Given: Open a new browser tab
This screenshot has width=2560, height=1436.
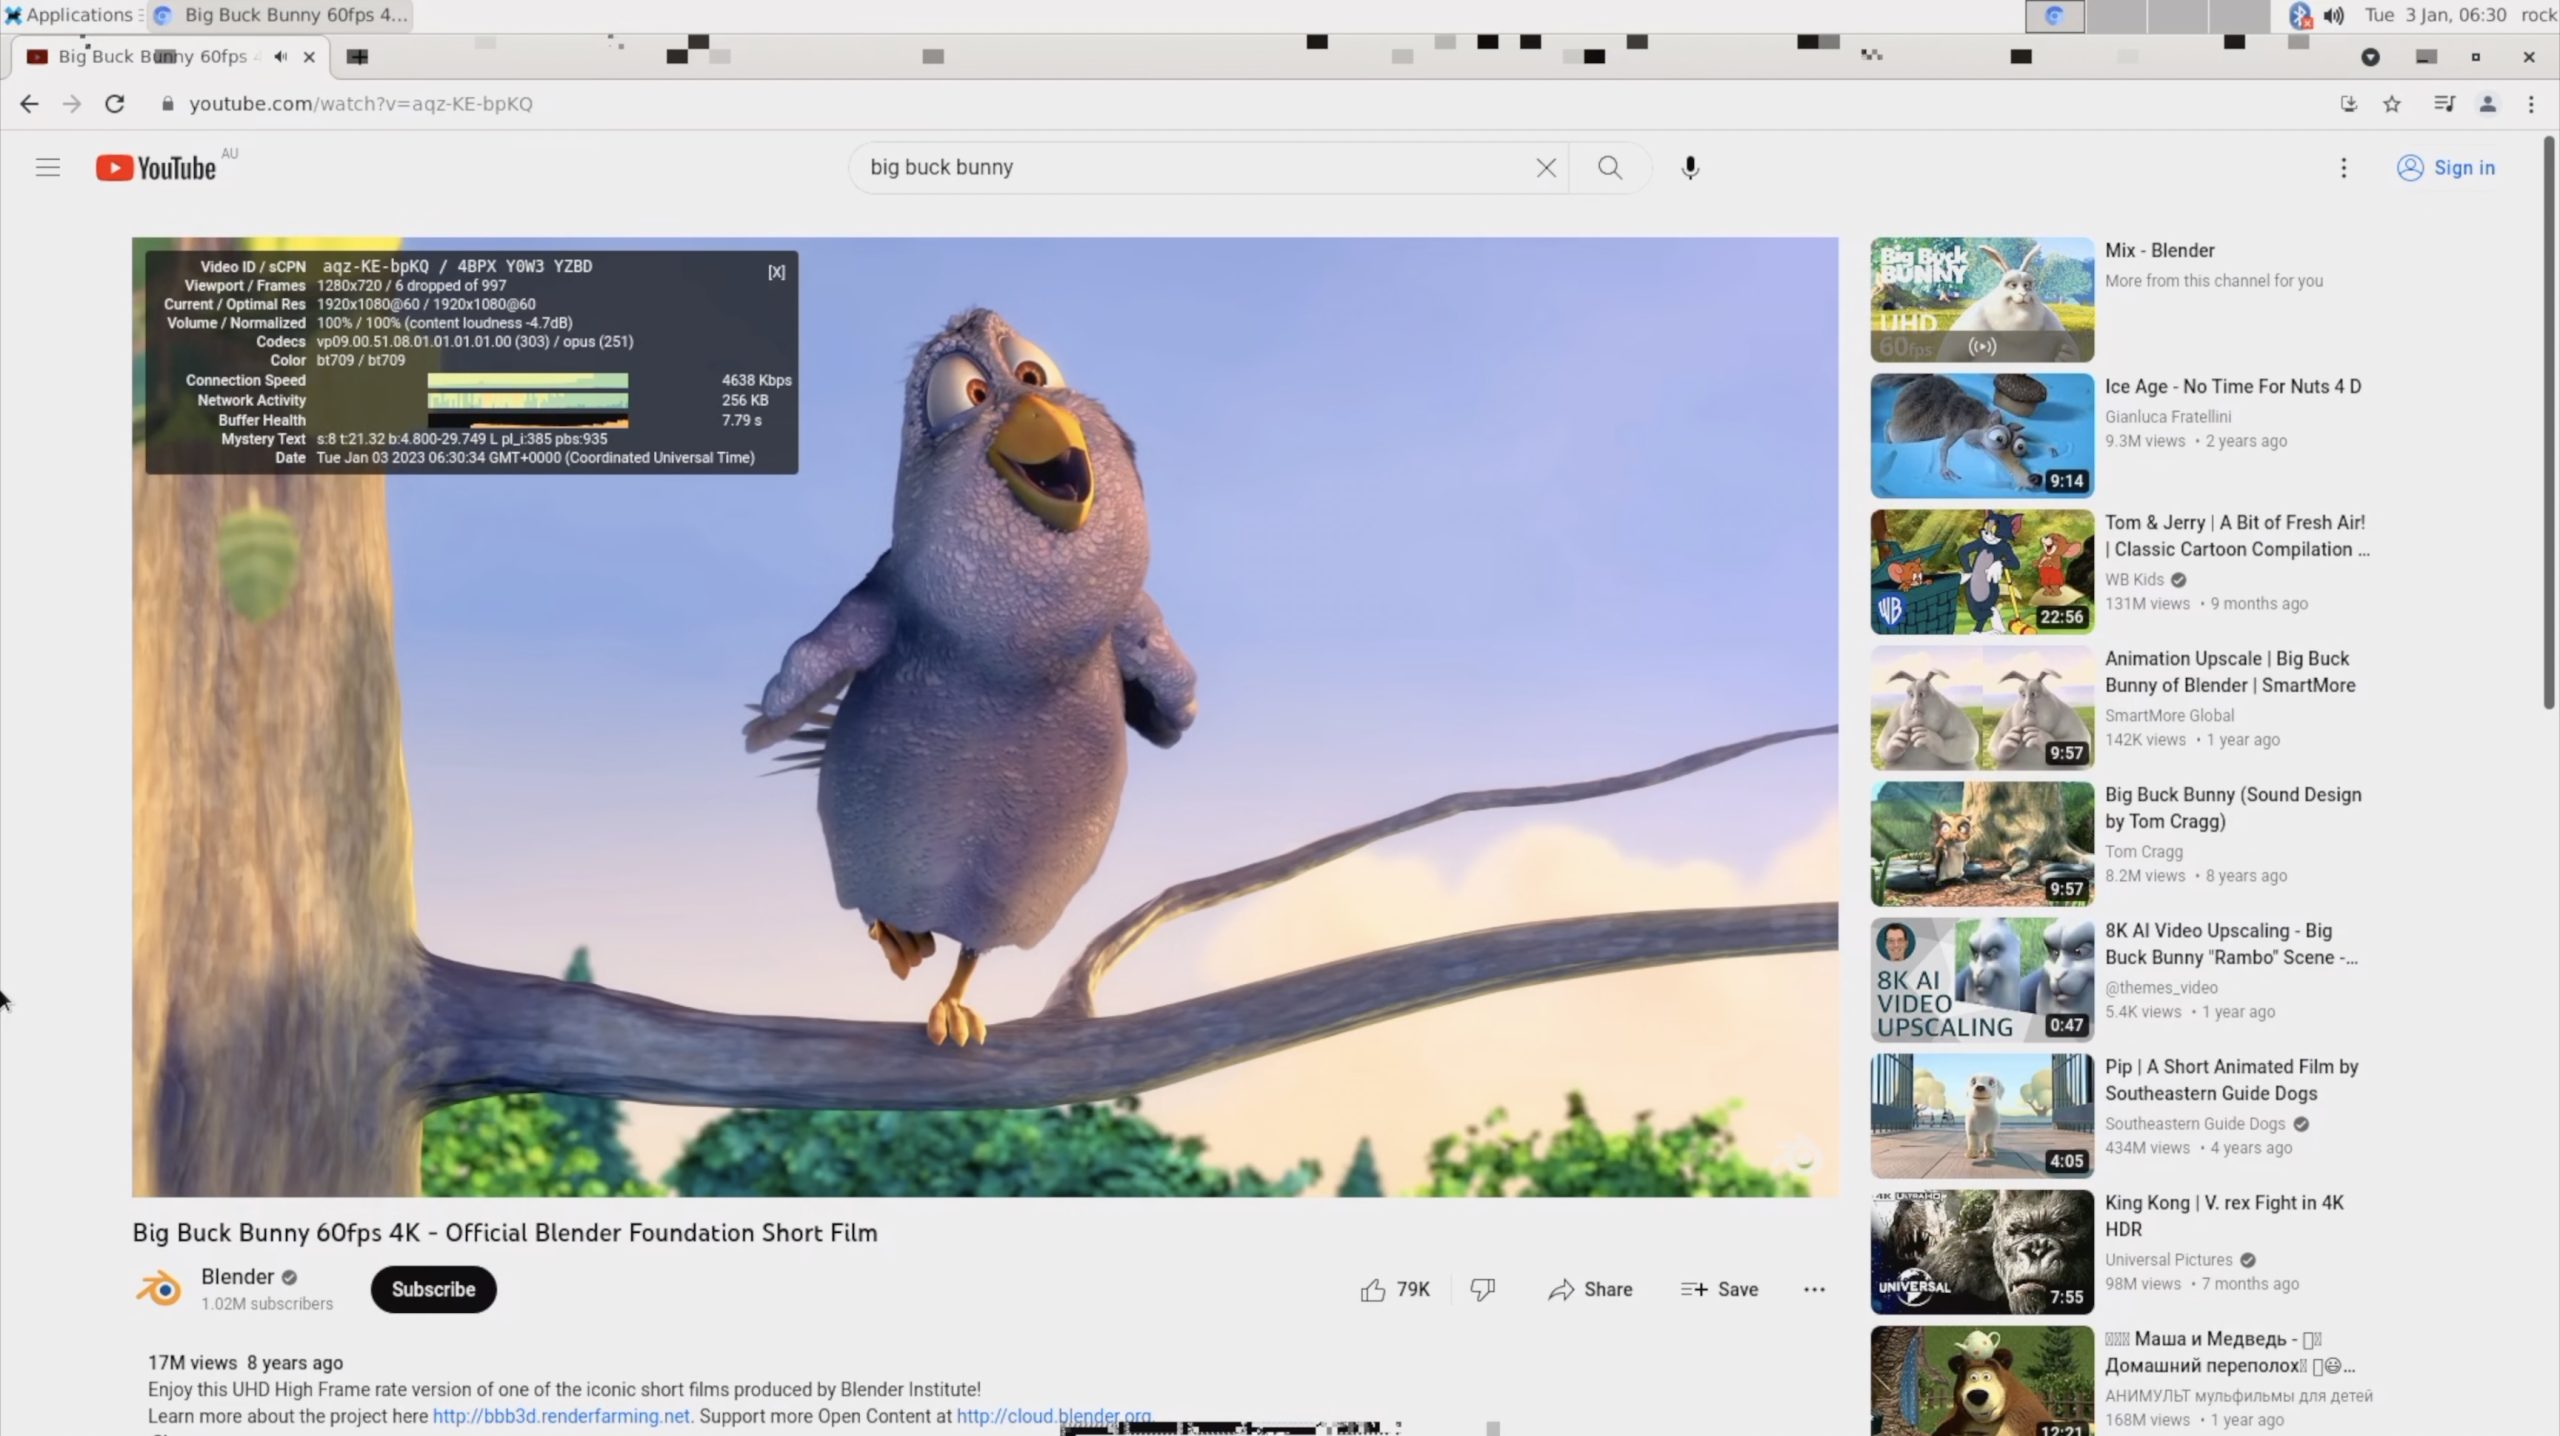Looking at the screenshot, I should click(357, 57).
